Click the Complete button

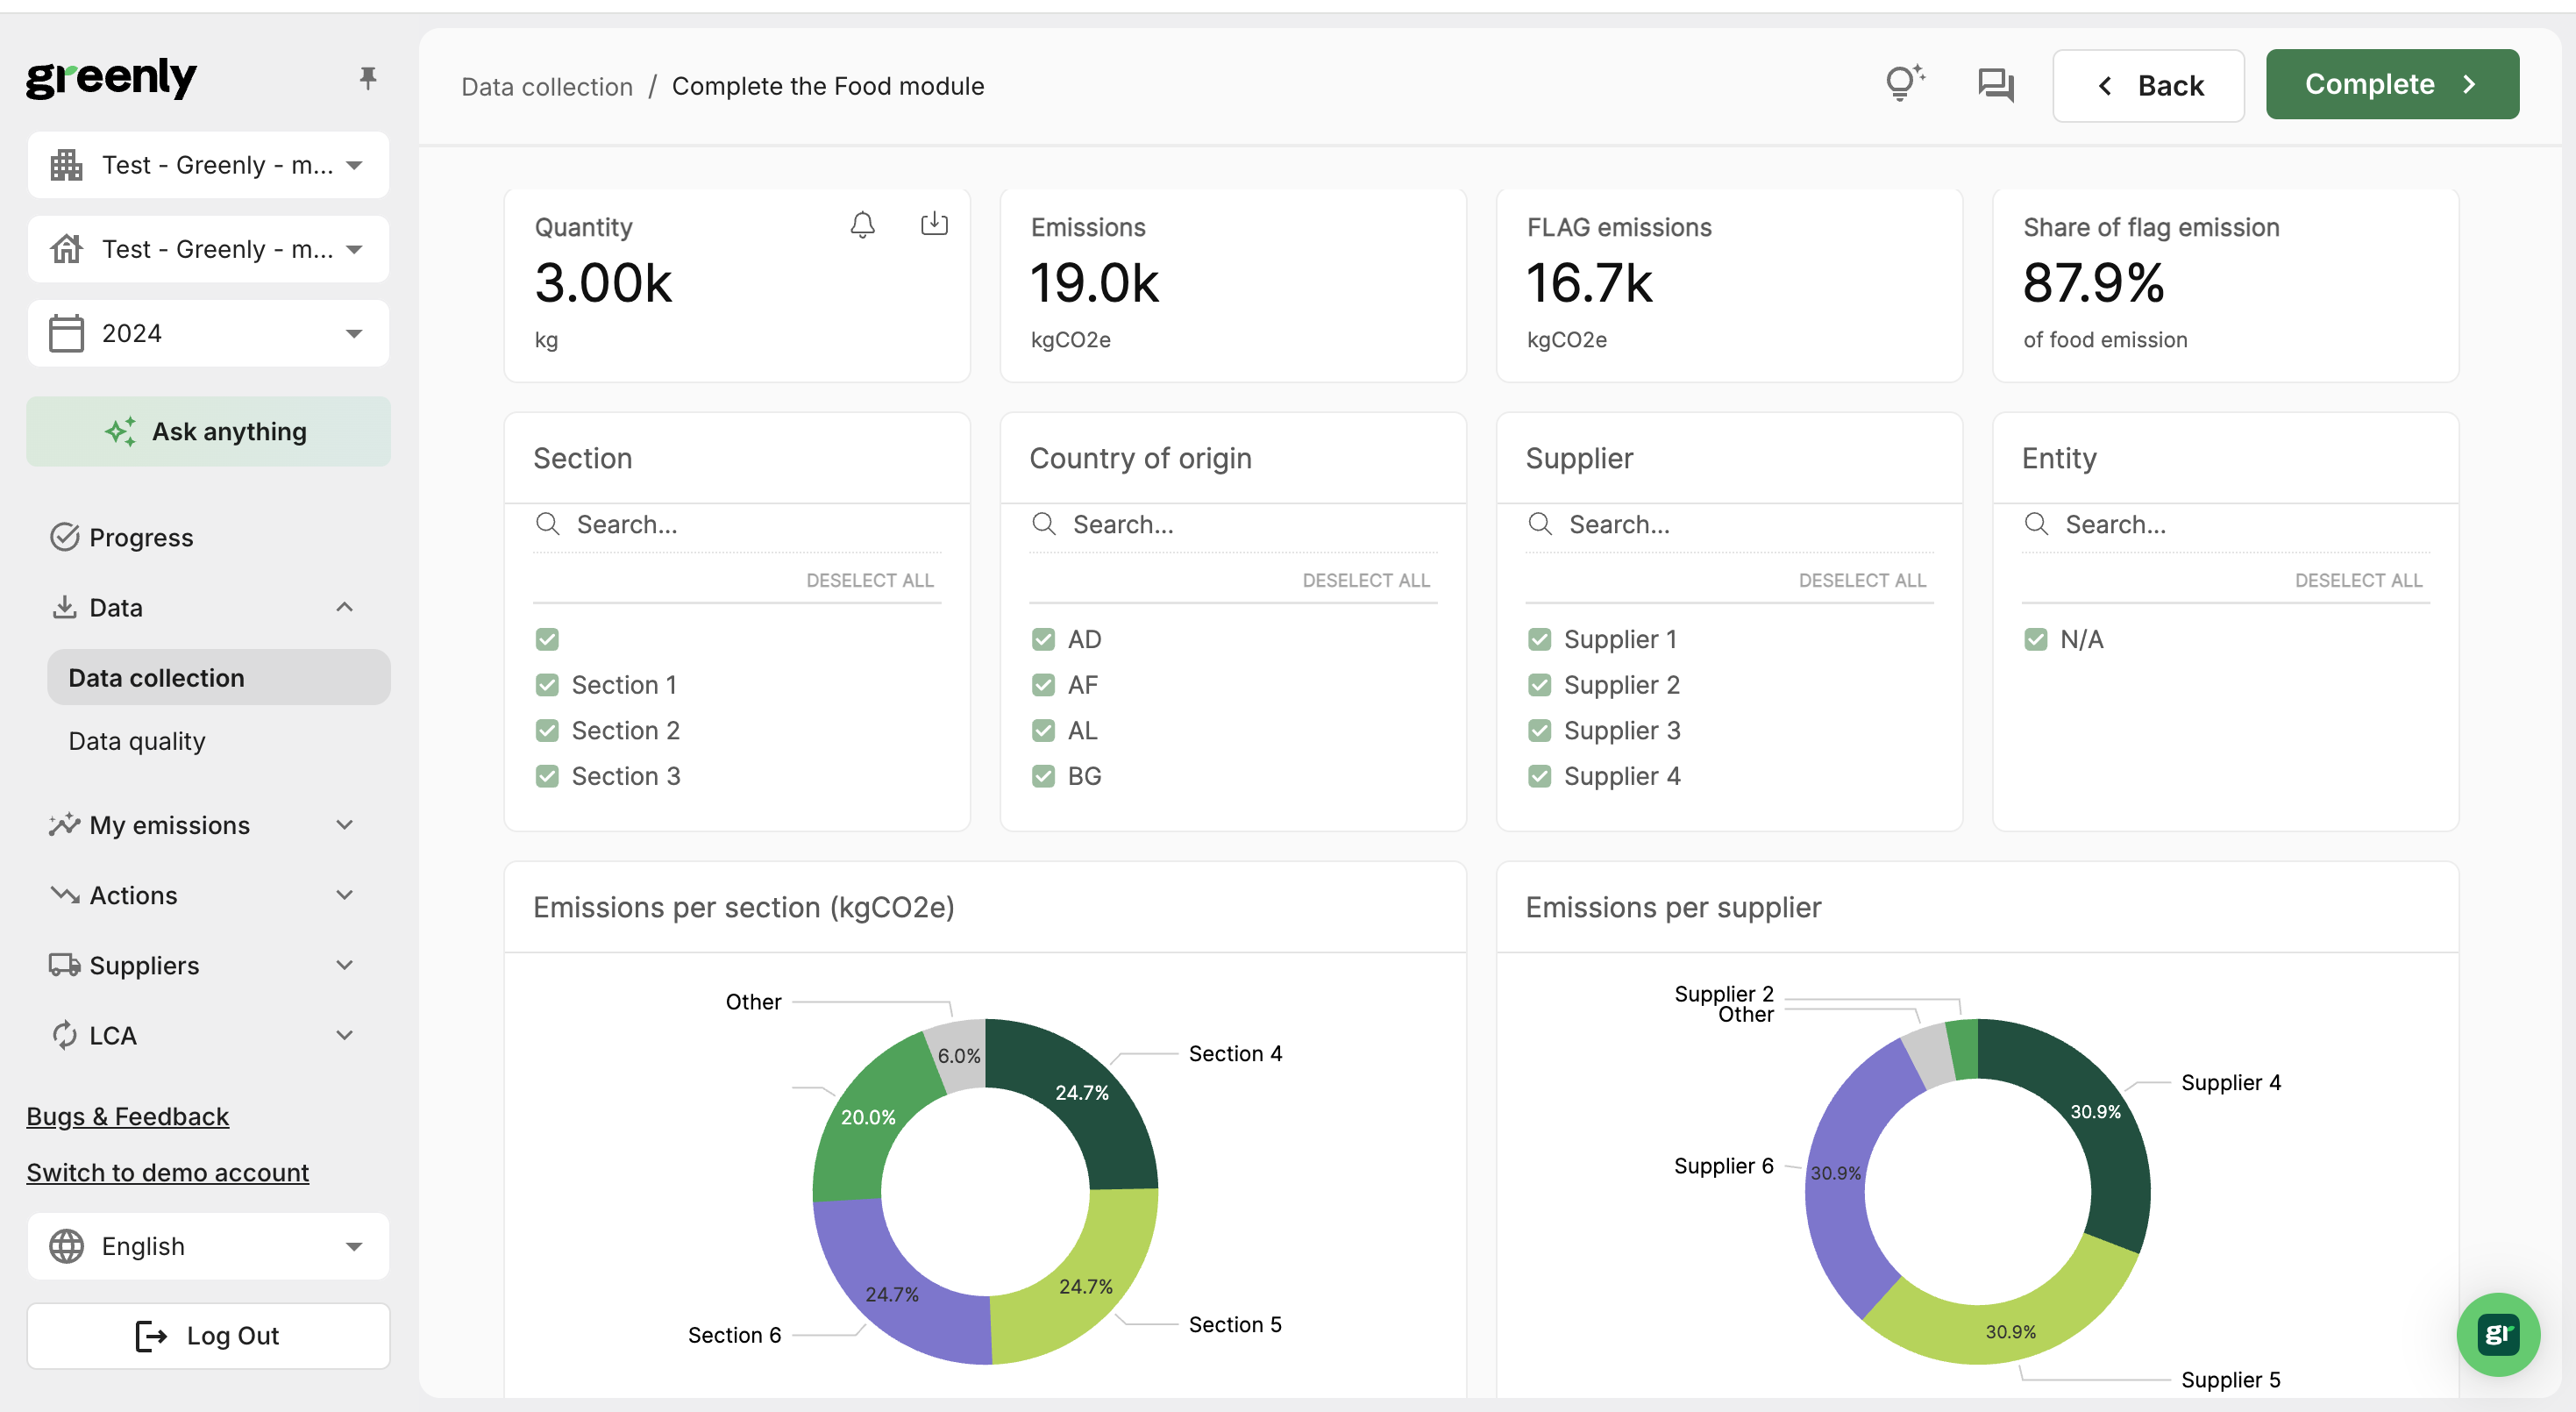(2392, 84)
